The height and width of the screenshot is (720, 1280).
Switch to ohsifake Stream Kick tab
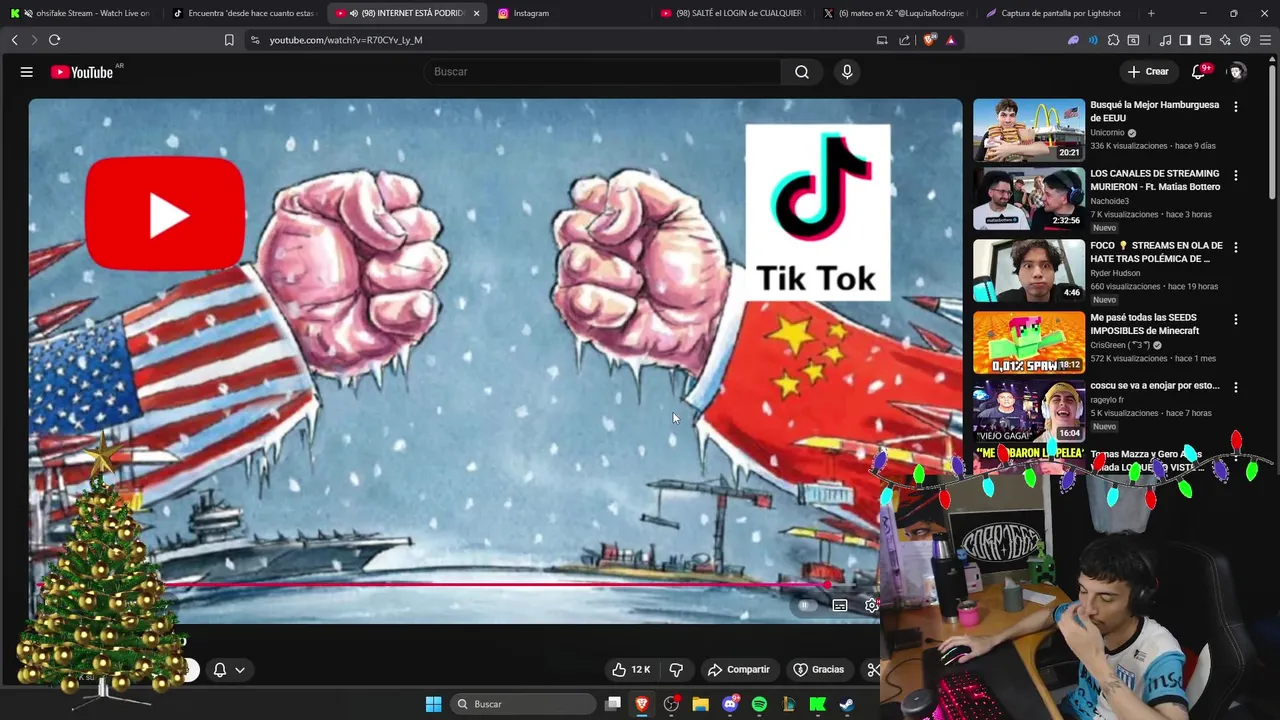pos(80,13)
